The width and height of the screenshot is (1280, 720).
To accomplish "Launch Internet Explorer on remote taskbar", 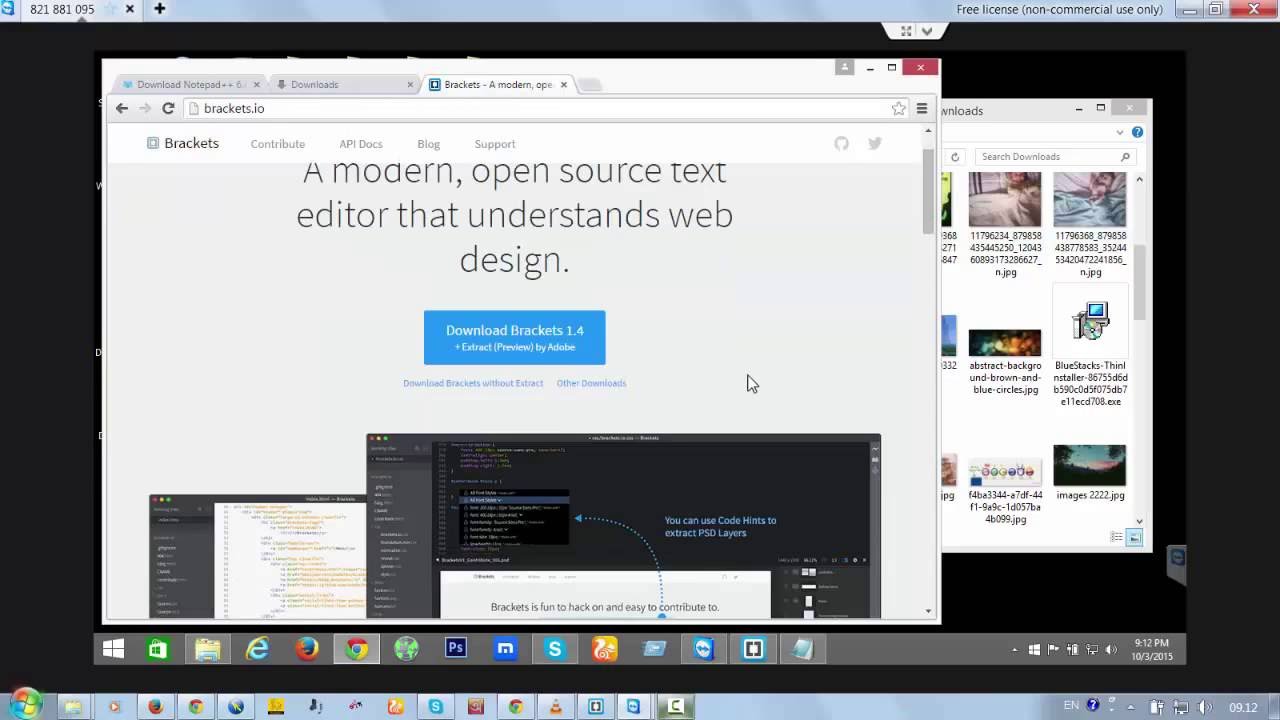I will point(257,649).
